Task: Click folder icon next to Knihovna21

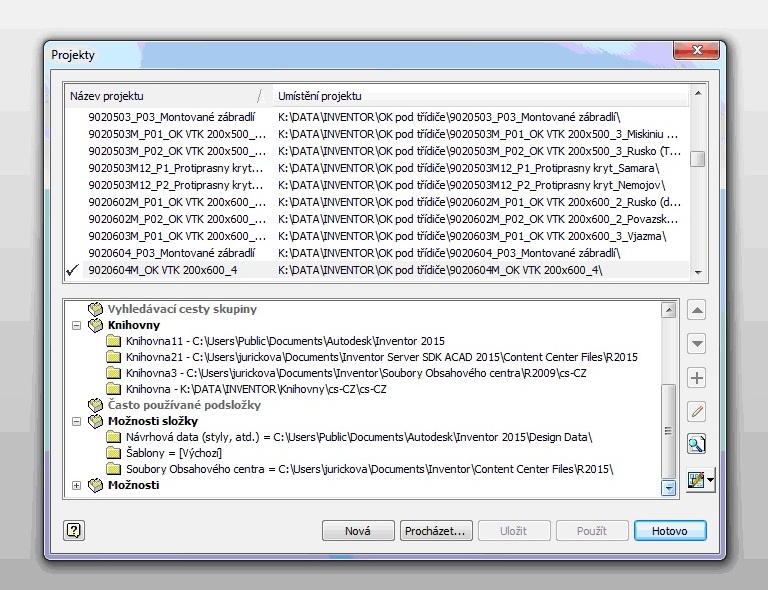Action: coord(114,357)
